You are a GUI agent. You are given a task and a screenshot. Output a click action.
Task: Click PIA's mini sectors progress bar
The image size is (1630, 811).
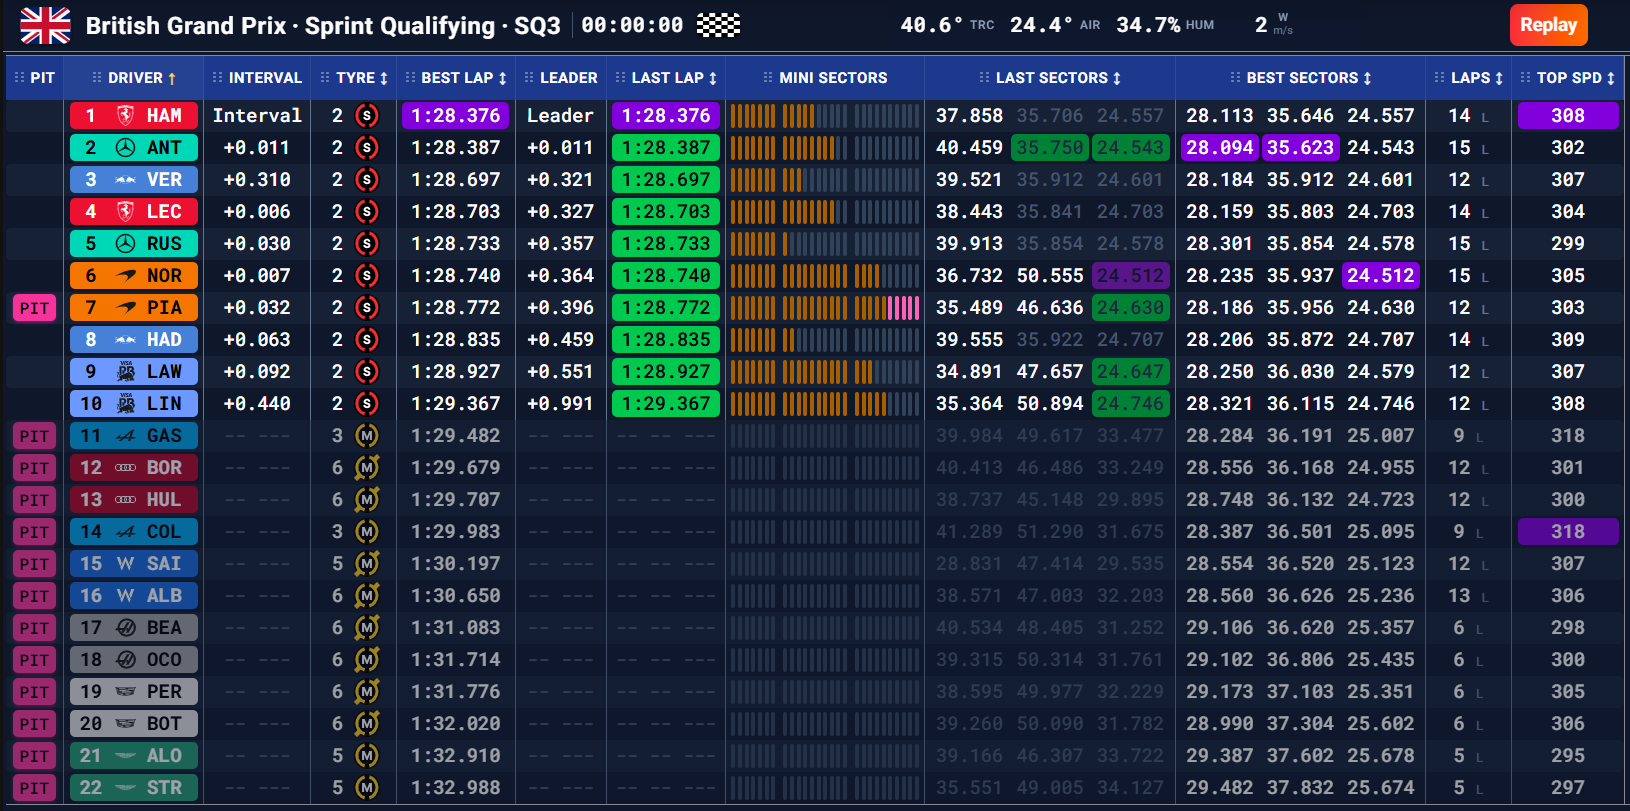point(825,308)
